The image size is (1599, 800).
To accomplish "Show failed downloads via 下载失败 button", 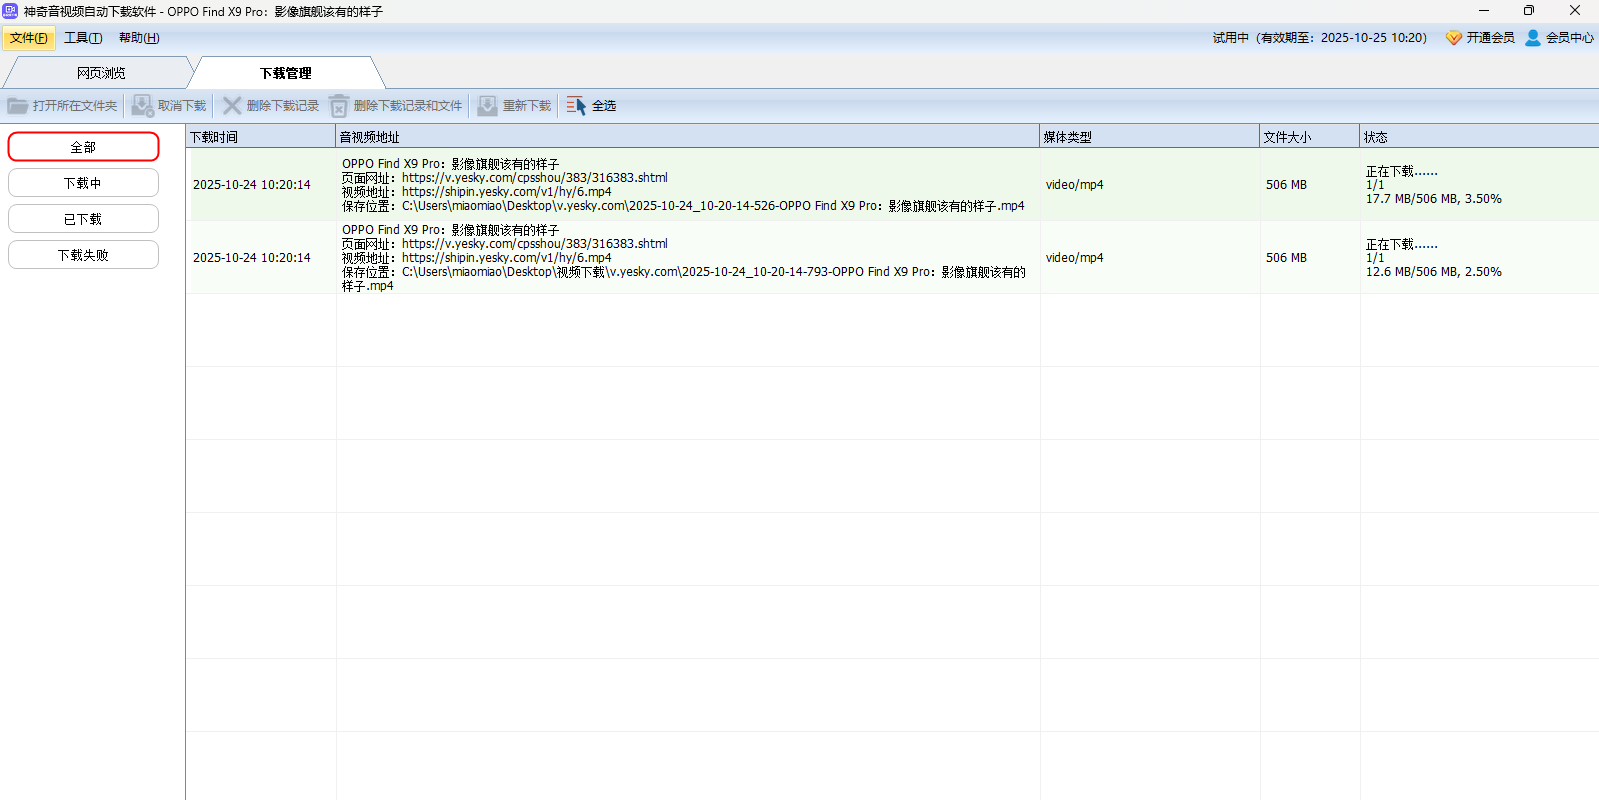I will coord(83,255).
